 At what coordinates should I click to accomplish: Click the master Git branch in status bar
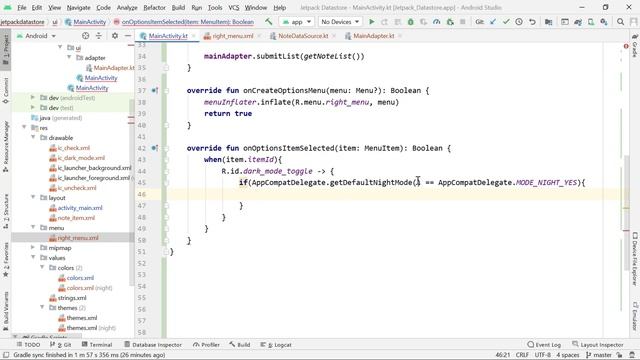pyautogui.click(x=599, y=355)
